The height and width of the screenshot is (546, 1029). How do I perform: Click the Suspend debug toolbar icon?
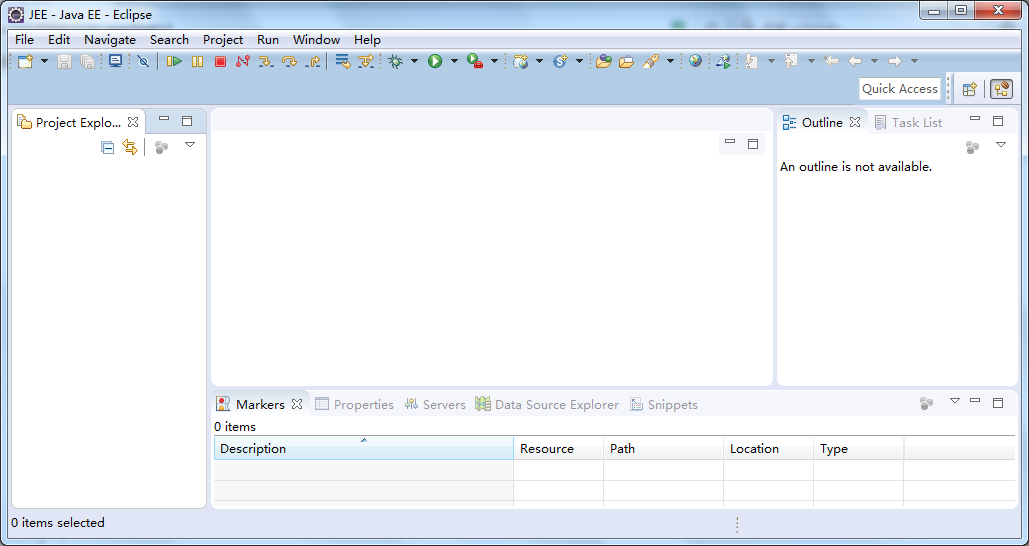pyautogui.click(x=197, y=62)
